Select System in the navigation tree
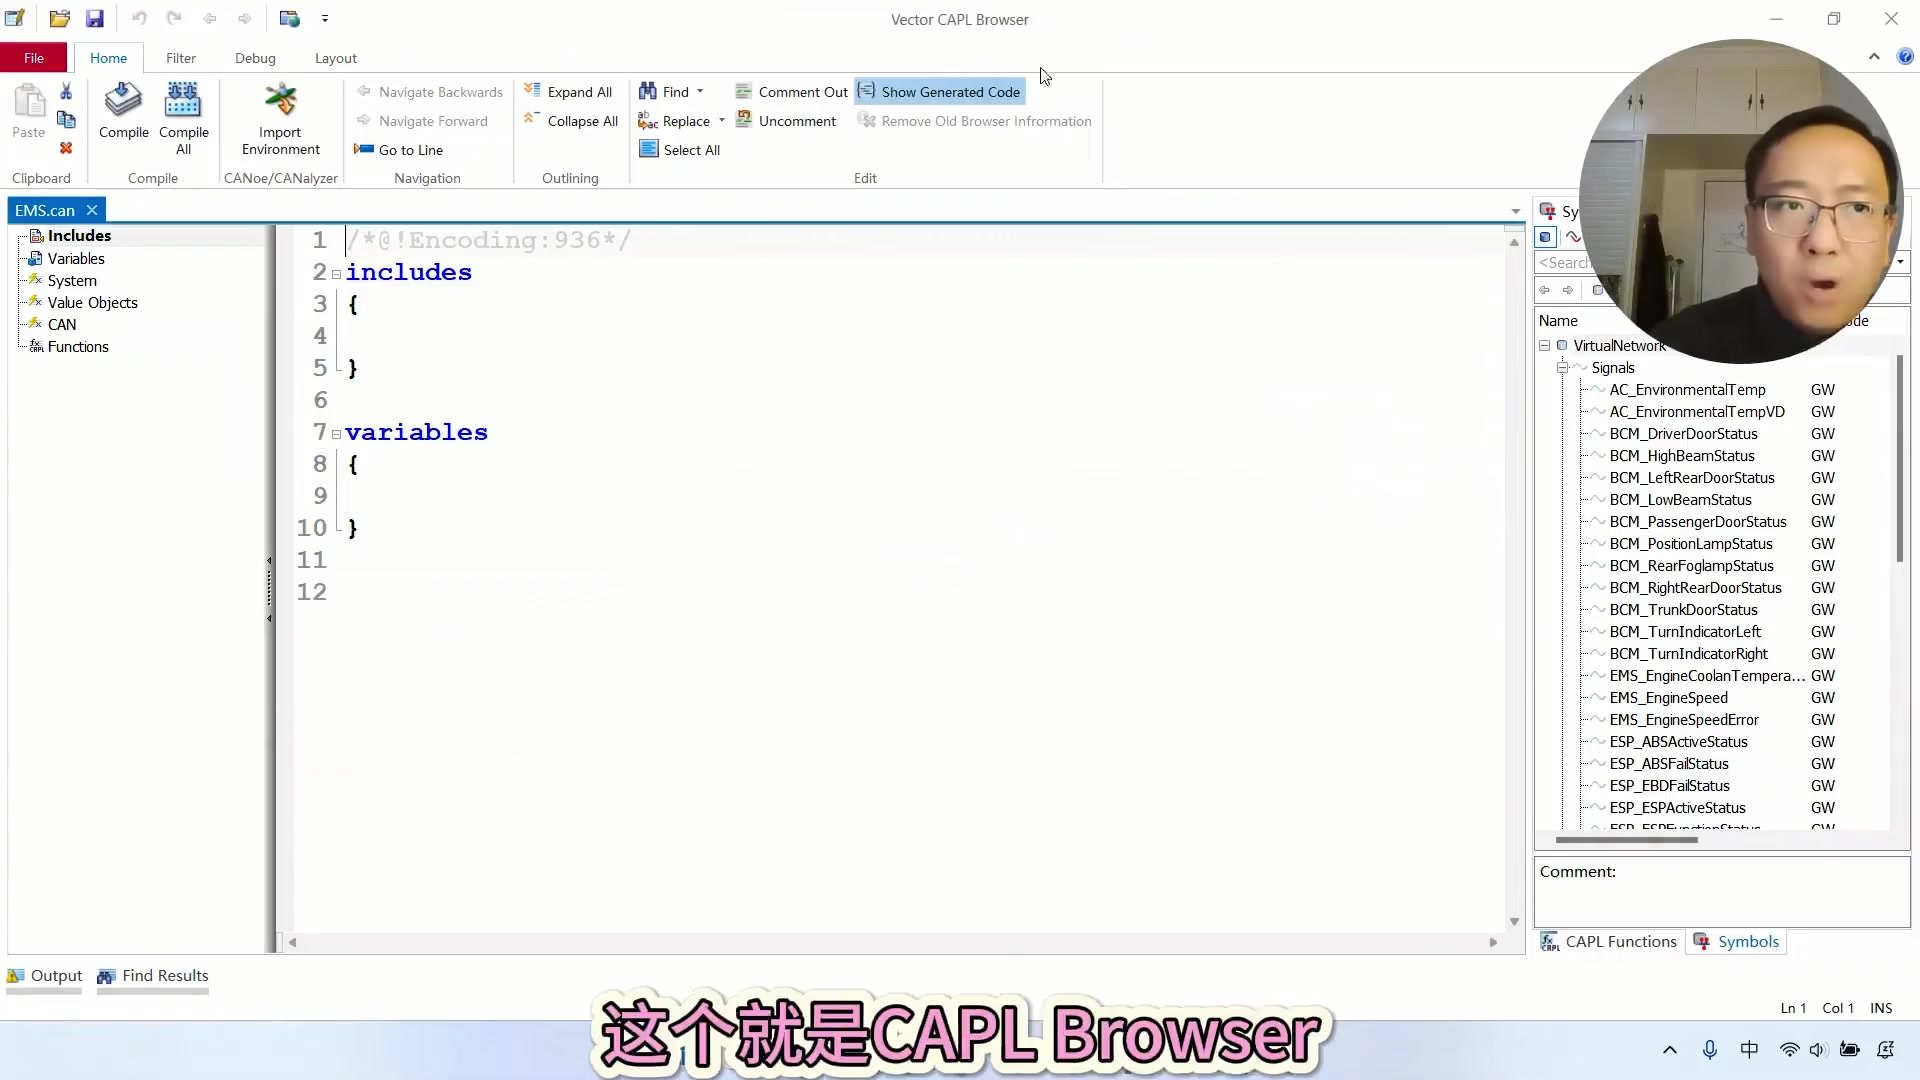 point(72,281)
